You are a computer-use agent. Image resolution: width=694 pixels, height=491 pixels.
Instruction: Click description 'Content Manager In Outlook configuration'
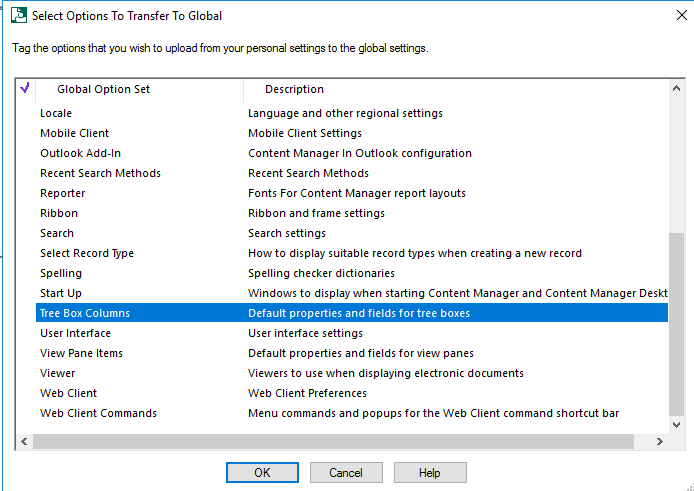tap(360, 153)
